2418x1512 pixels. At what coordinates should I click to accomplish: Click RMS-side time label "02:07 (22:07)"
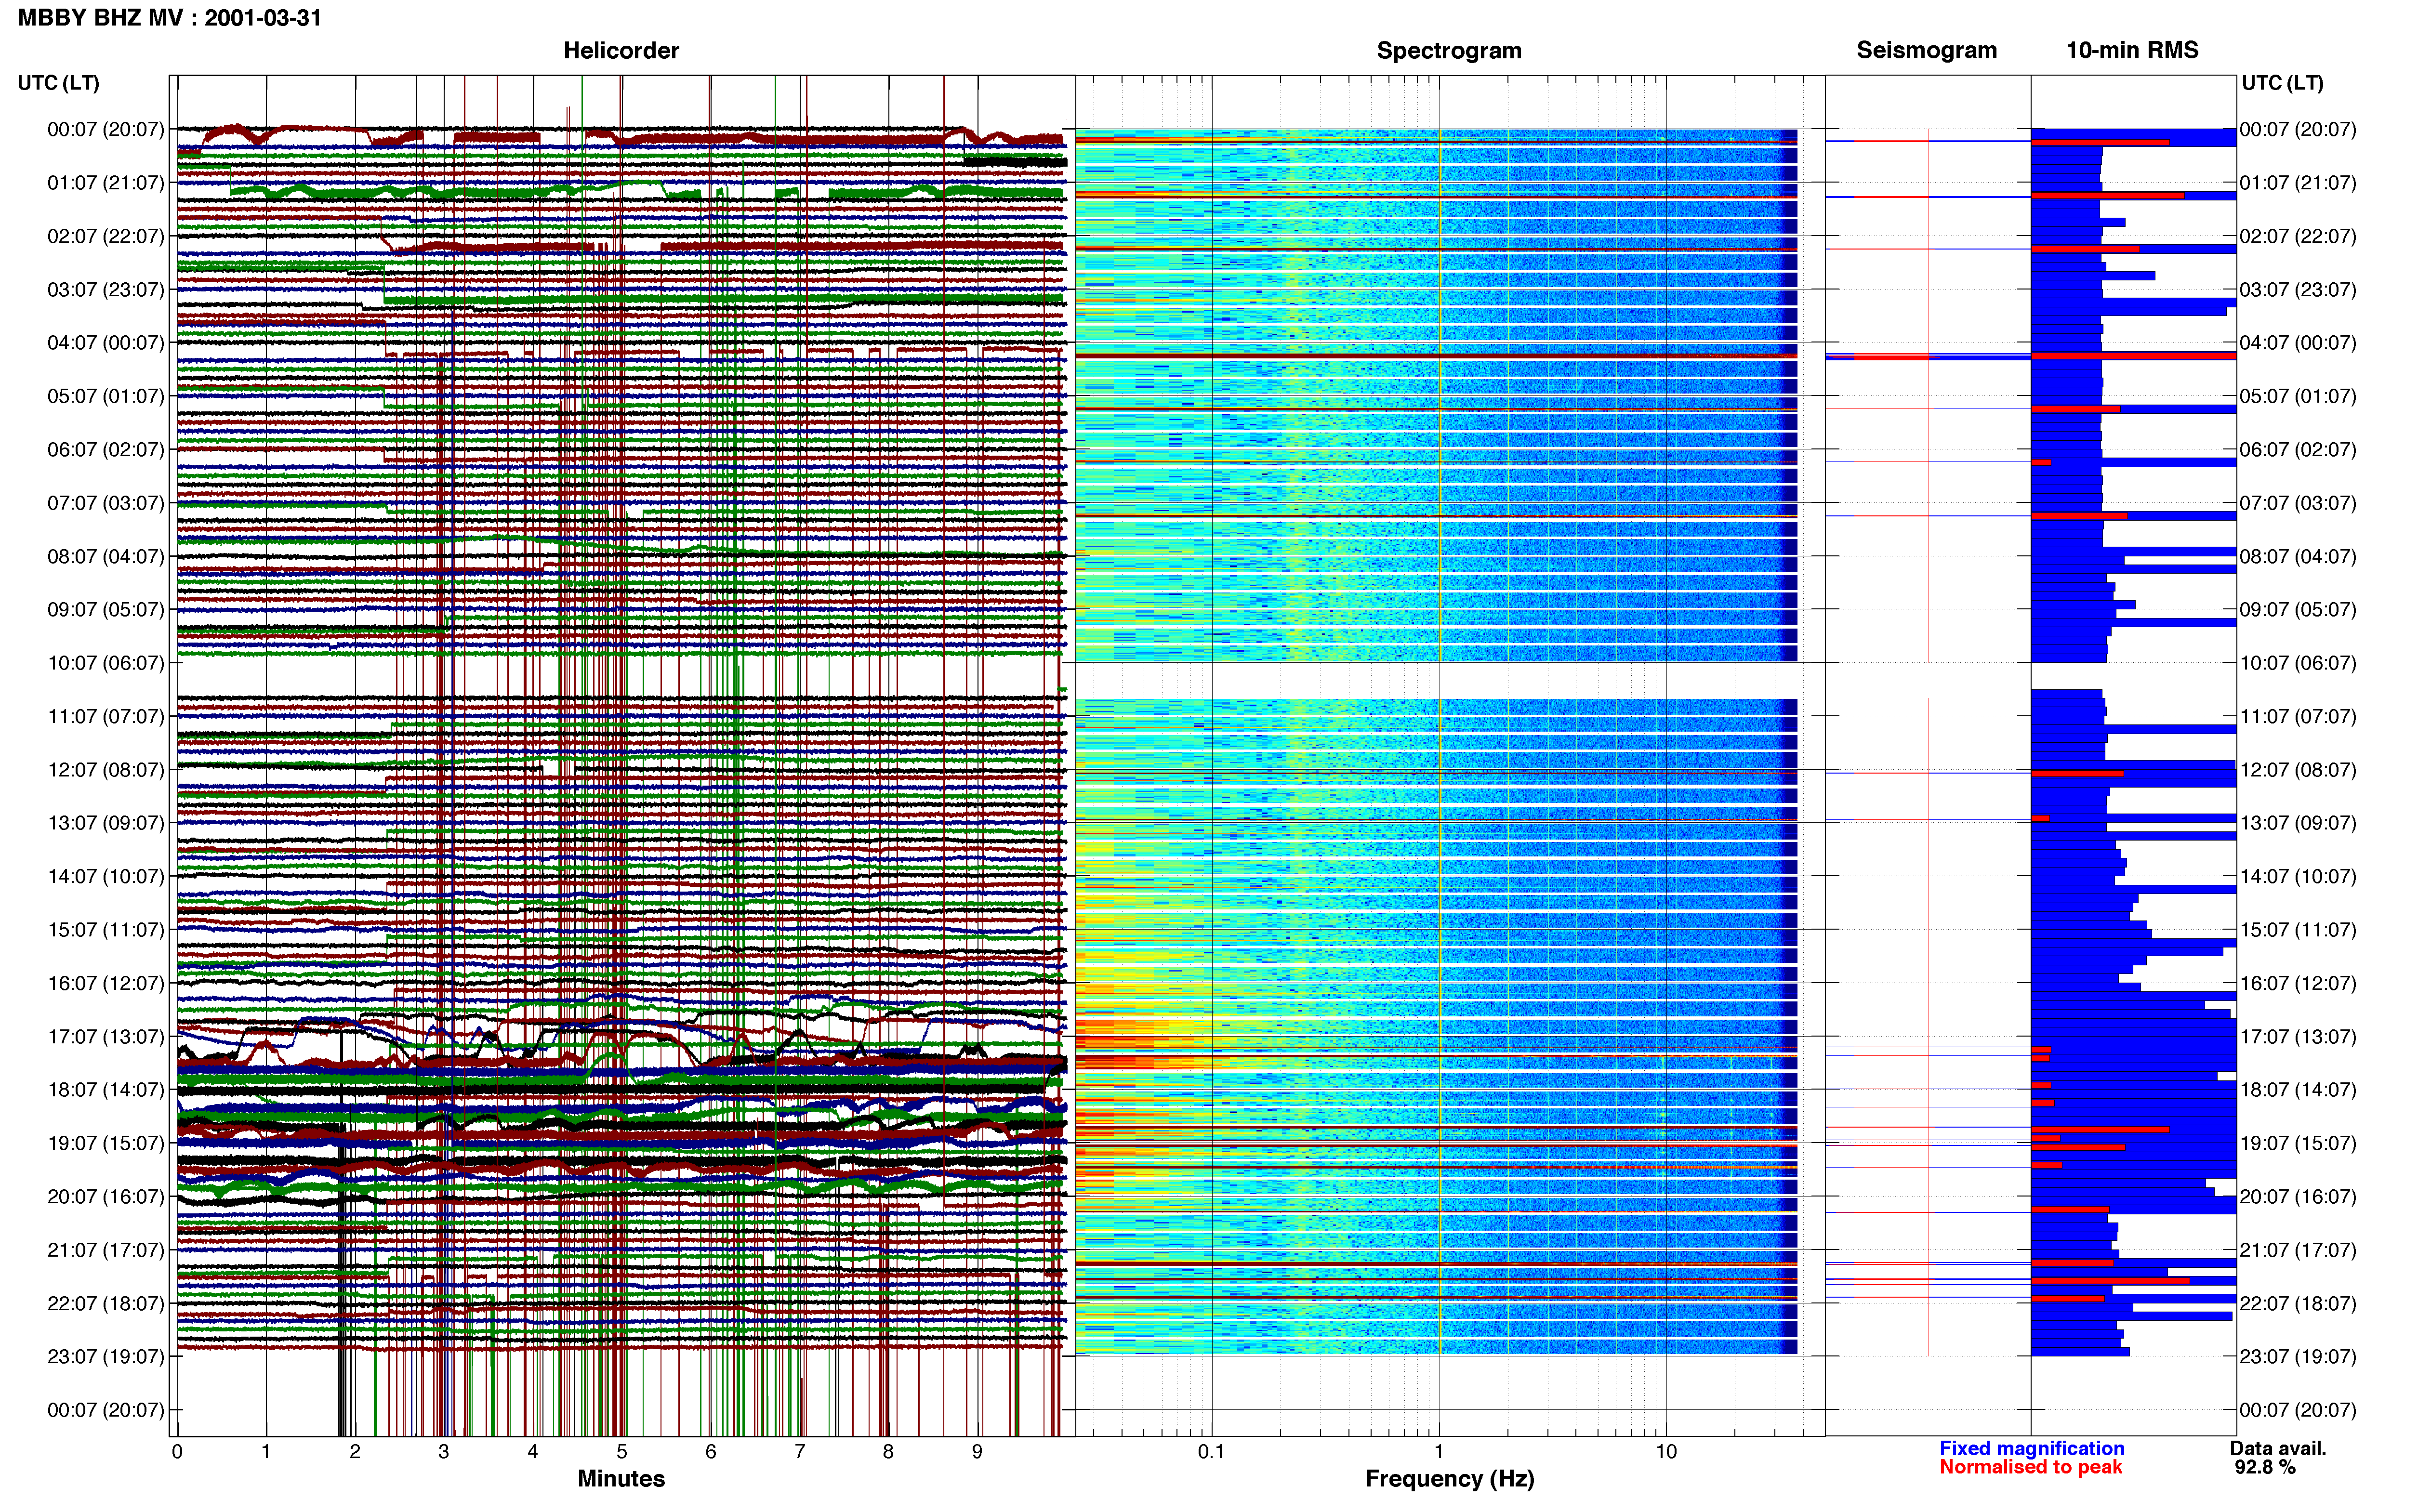tap(2298, 237)
